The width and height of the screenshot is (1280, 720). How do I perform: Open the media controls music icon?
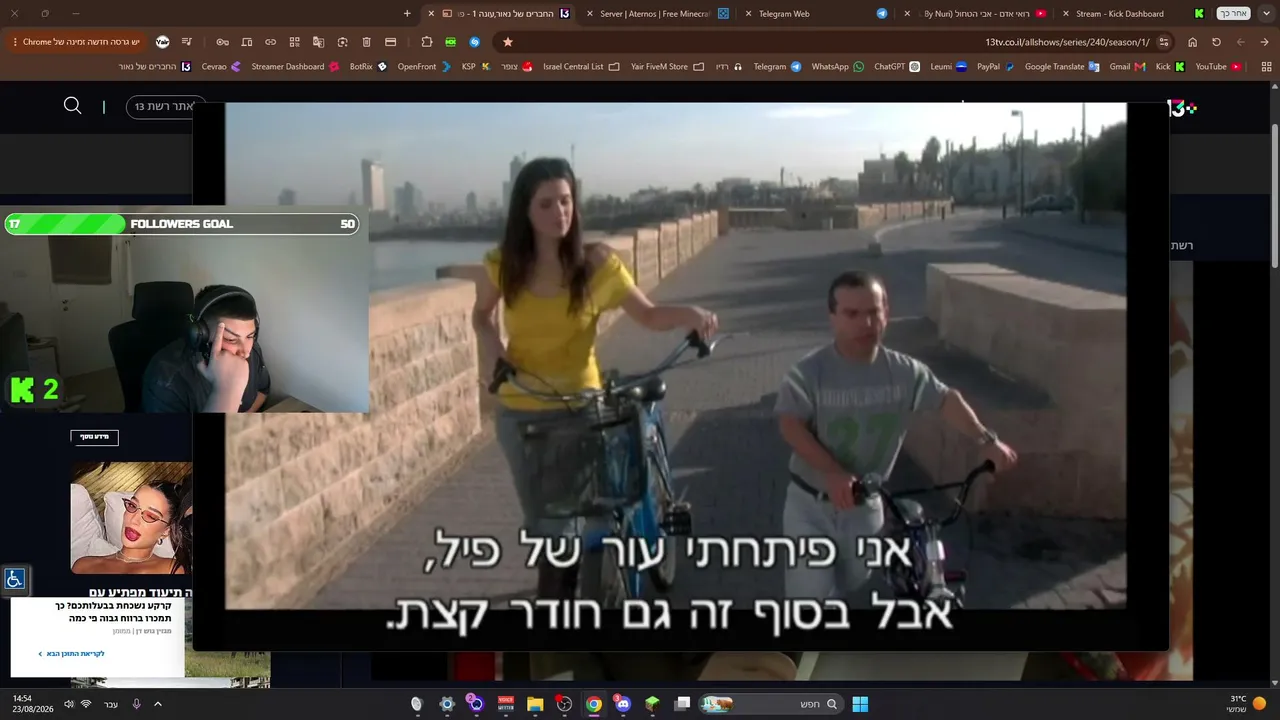tap(186, 42)
